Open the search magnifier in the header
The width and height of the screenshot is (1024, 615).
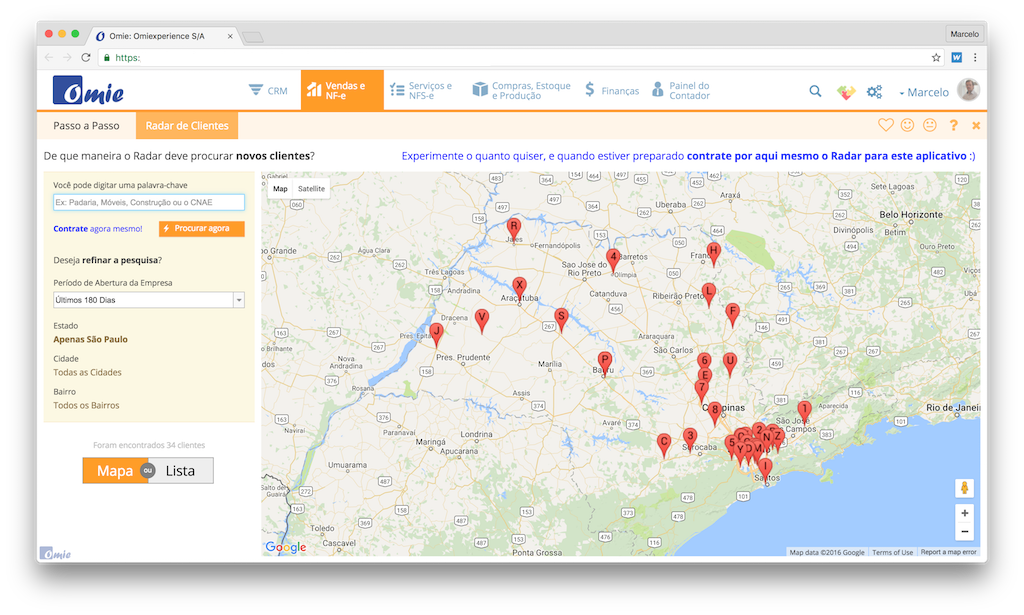click(x=815, y=91)
